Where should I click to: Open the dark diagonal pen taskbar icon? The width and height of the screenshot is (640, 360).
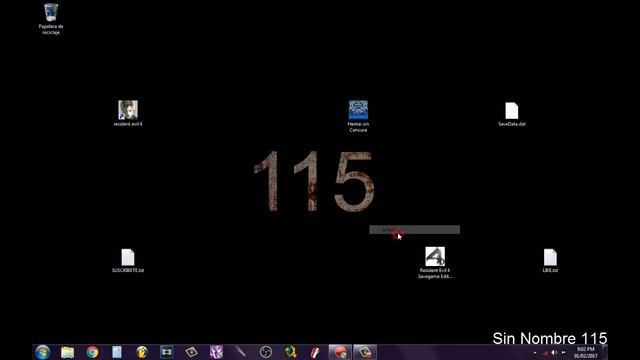(x=241, y=352)
